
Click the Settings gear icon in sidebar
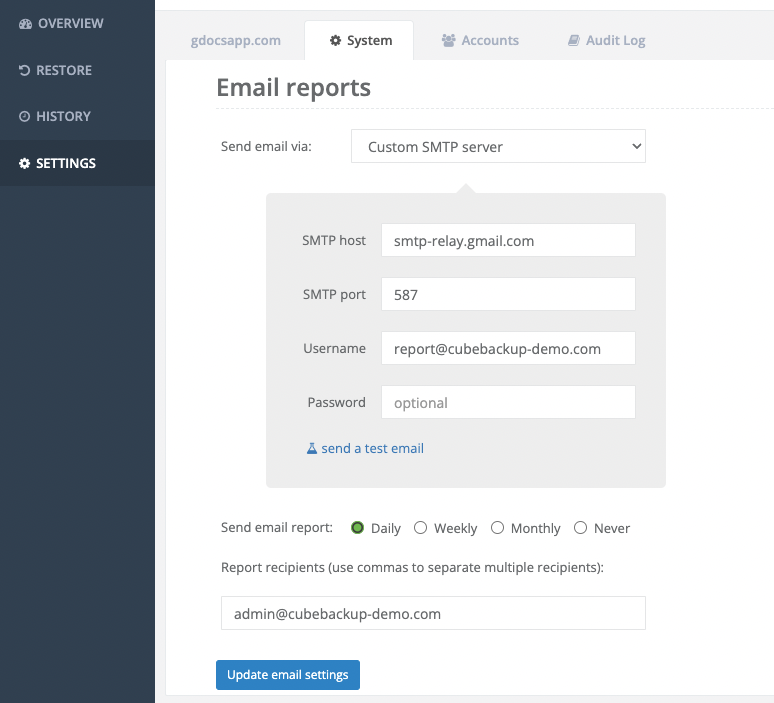pos(25,164)
